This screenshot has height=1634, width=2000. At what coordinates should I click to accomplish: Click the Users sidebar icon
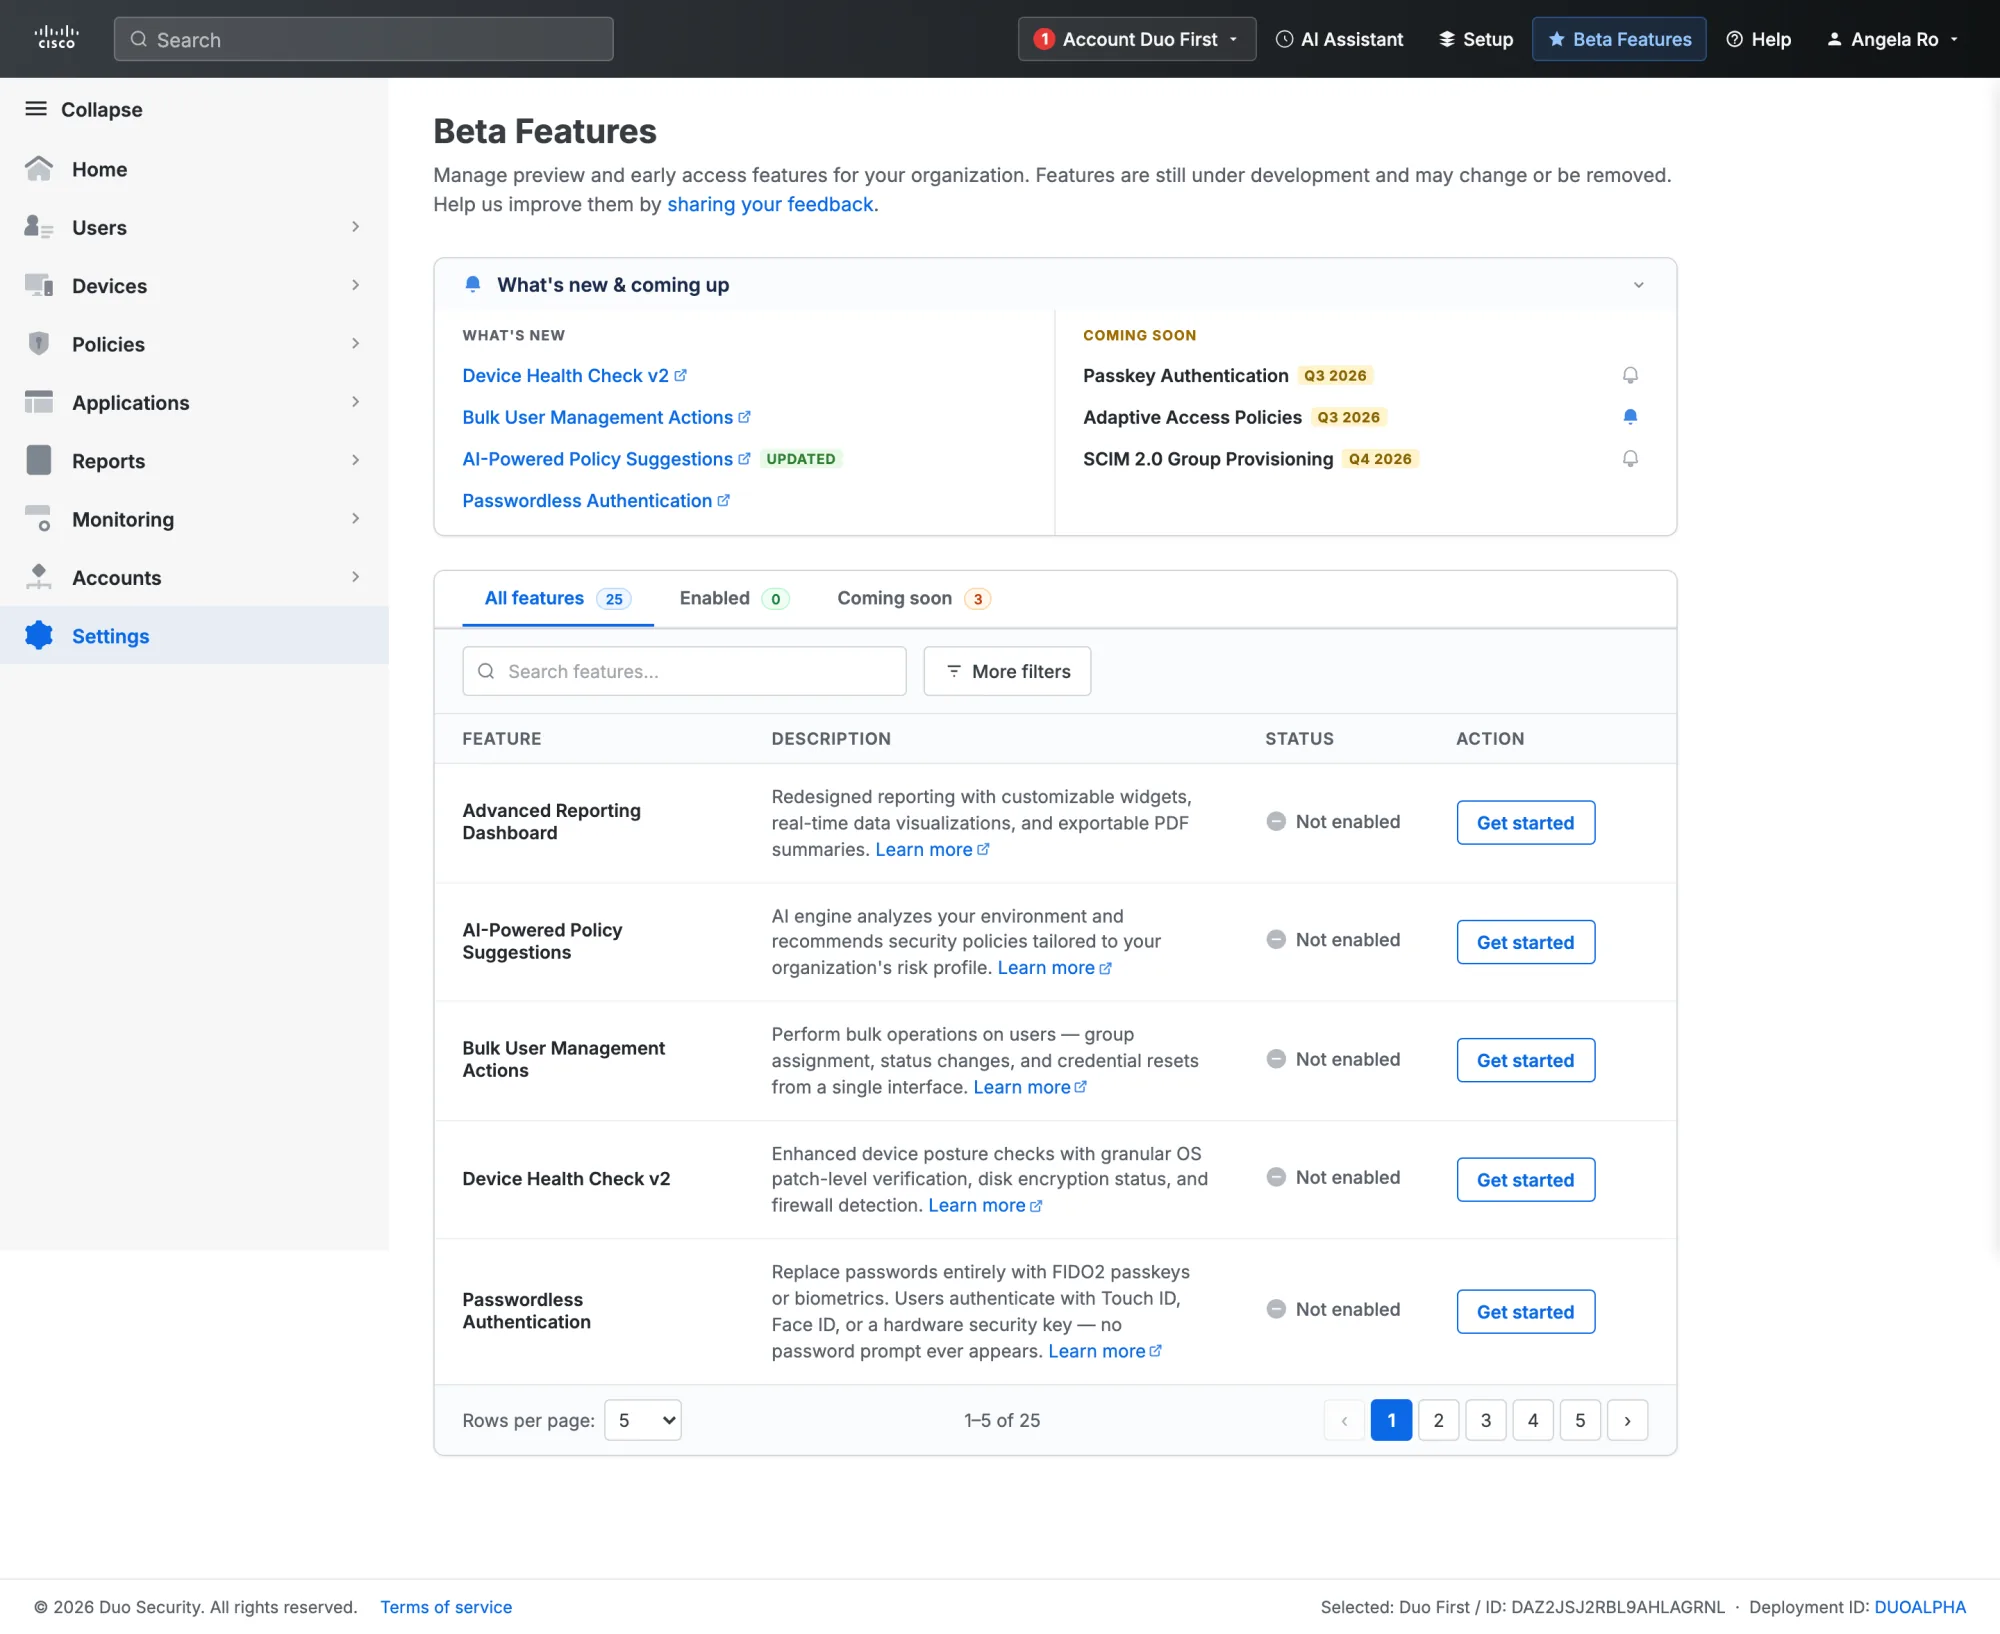click(39, 227)
